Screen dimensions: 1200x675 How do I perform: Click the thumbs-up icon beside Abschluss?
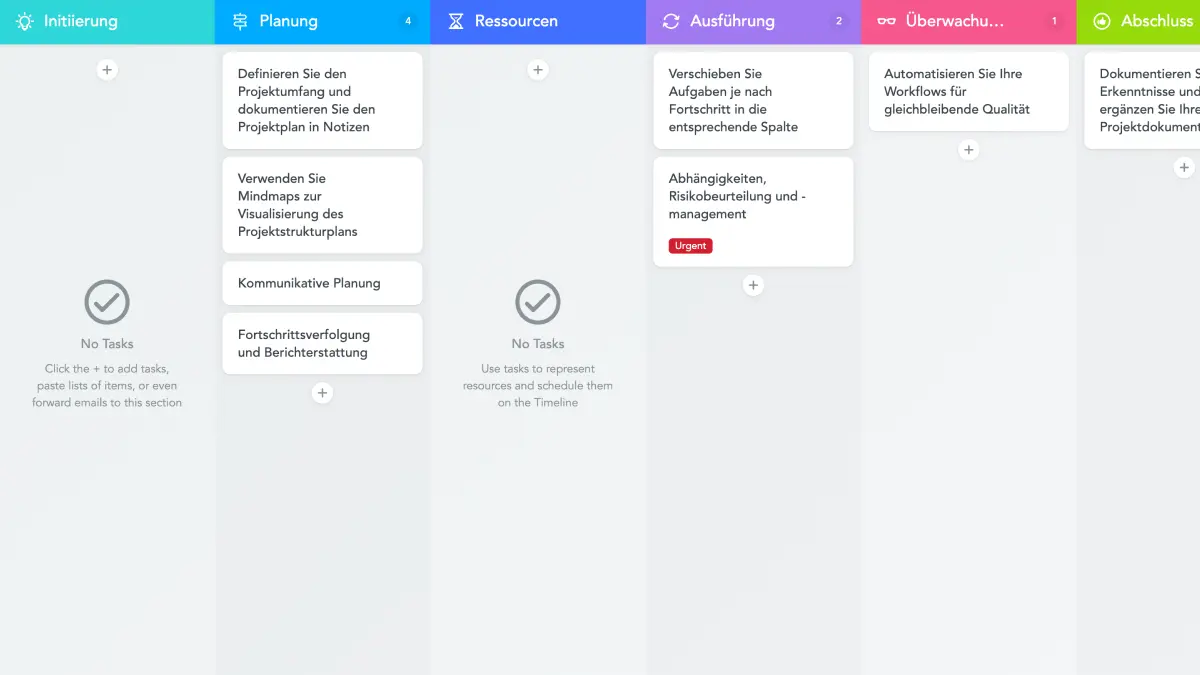[x=1102, y=21]
